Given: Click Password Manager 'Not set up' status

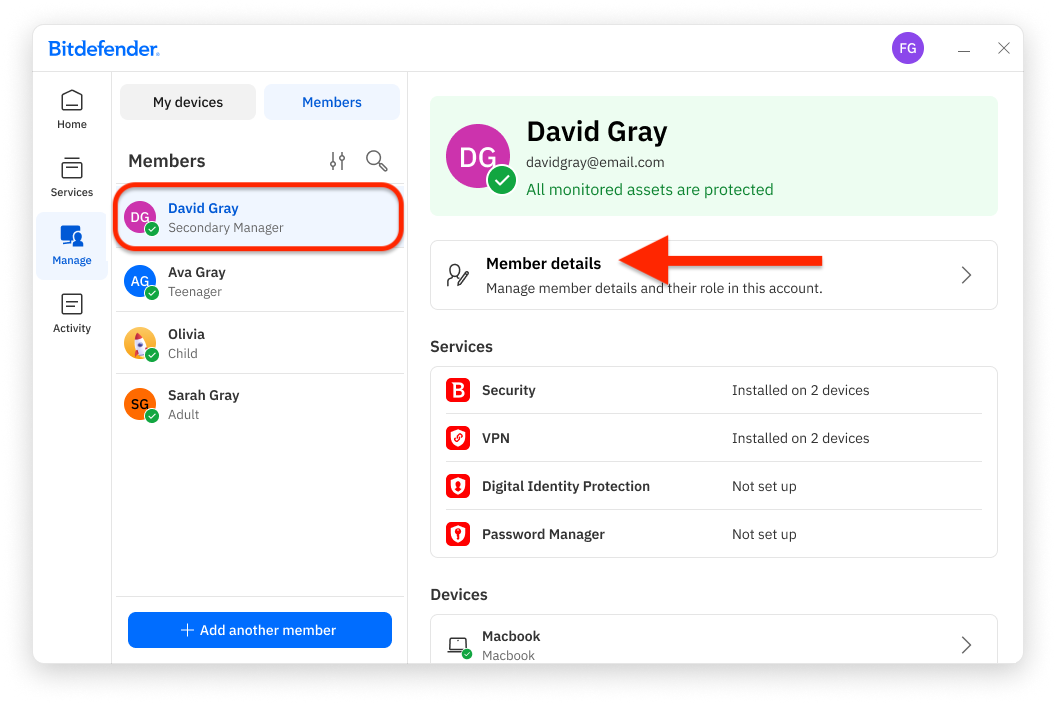Looking at the screenshot, I should 764,534.
